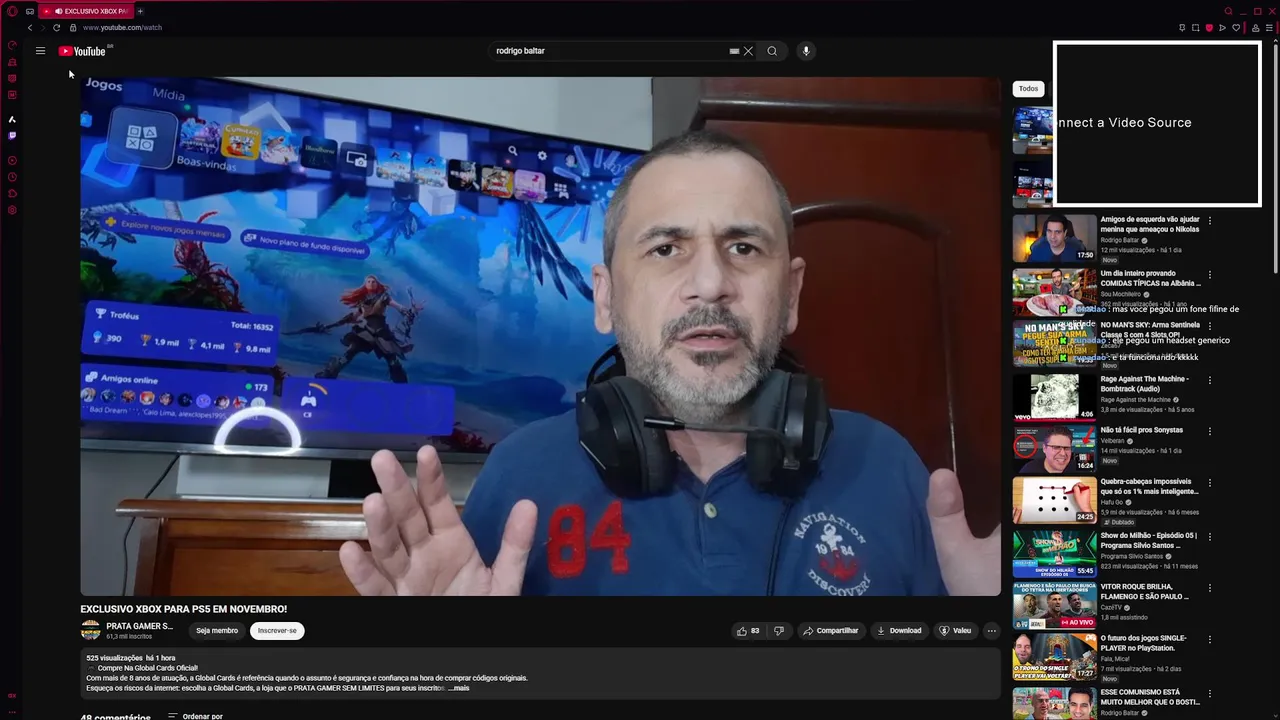This screenshot has height=720, width=1280.
Task: Open options for Show do Milhão video
Action: [x=1210, y=537]
